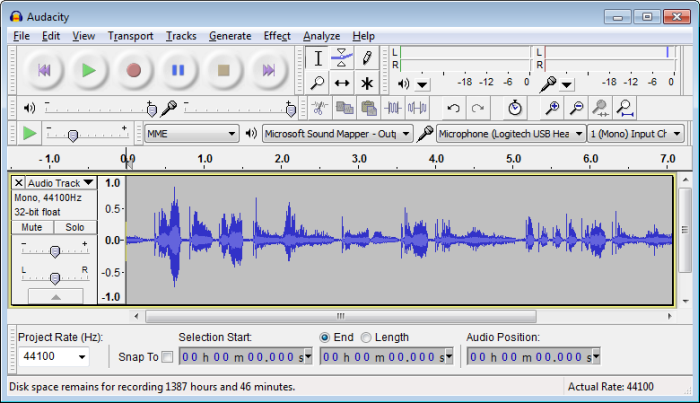Click the Silence audio icon

click(x=417, y=108)
